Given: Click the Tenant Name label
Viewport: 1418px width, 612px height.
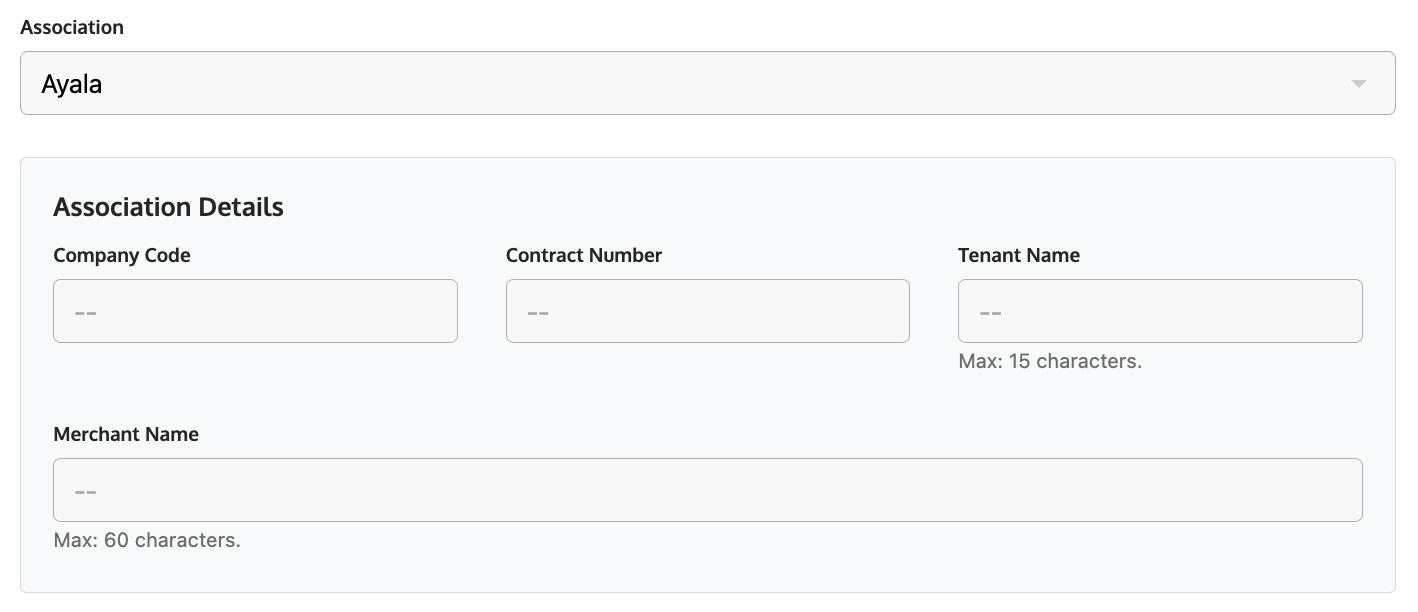Looking at the screenshot, I should pos(1019,255).
